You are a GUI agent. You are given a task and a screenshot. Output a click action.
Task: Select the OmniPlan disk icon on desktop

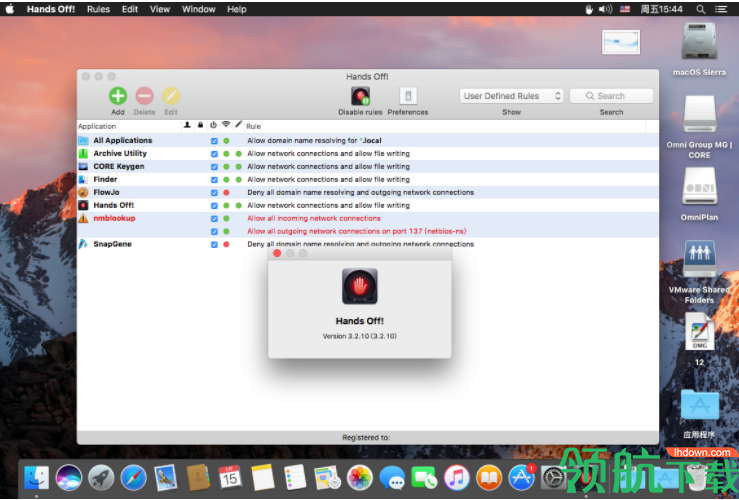point(699,187)
